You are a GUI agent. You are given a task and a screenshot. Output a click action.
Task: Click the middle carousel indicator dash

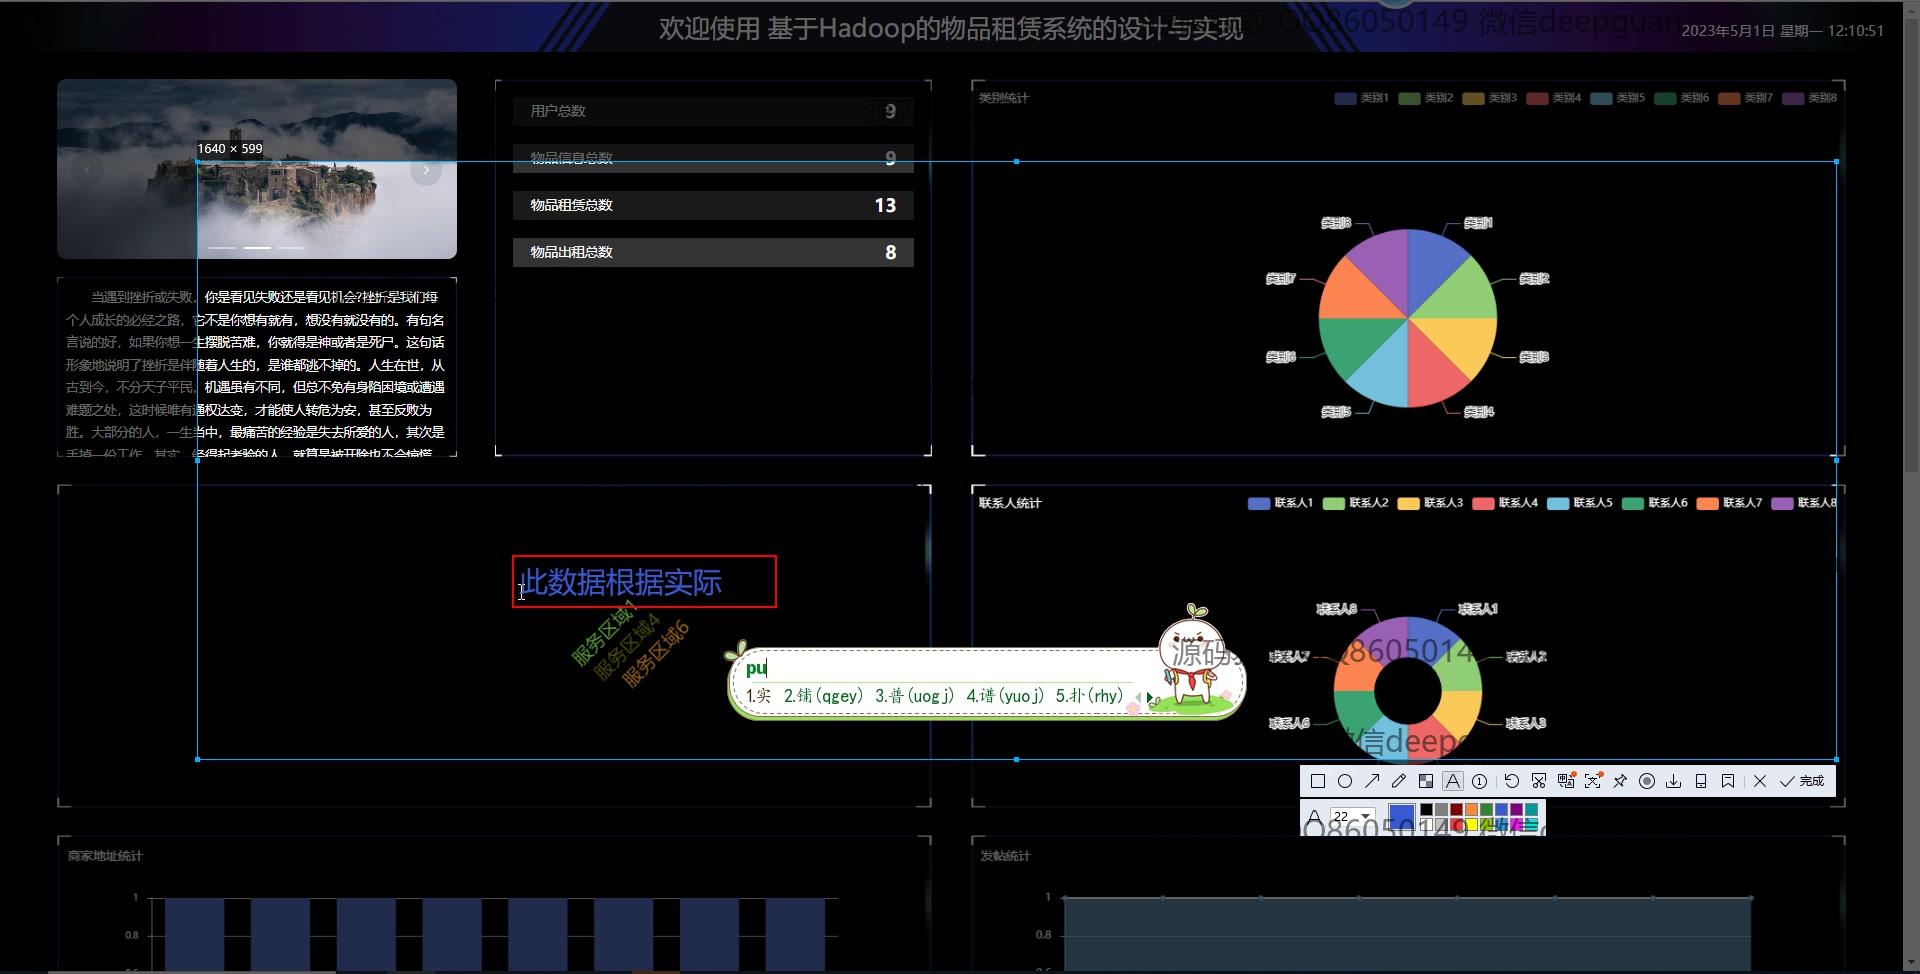pyautogui.click(x=257, y=247)
